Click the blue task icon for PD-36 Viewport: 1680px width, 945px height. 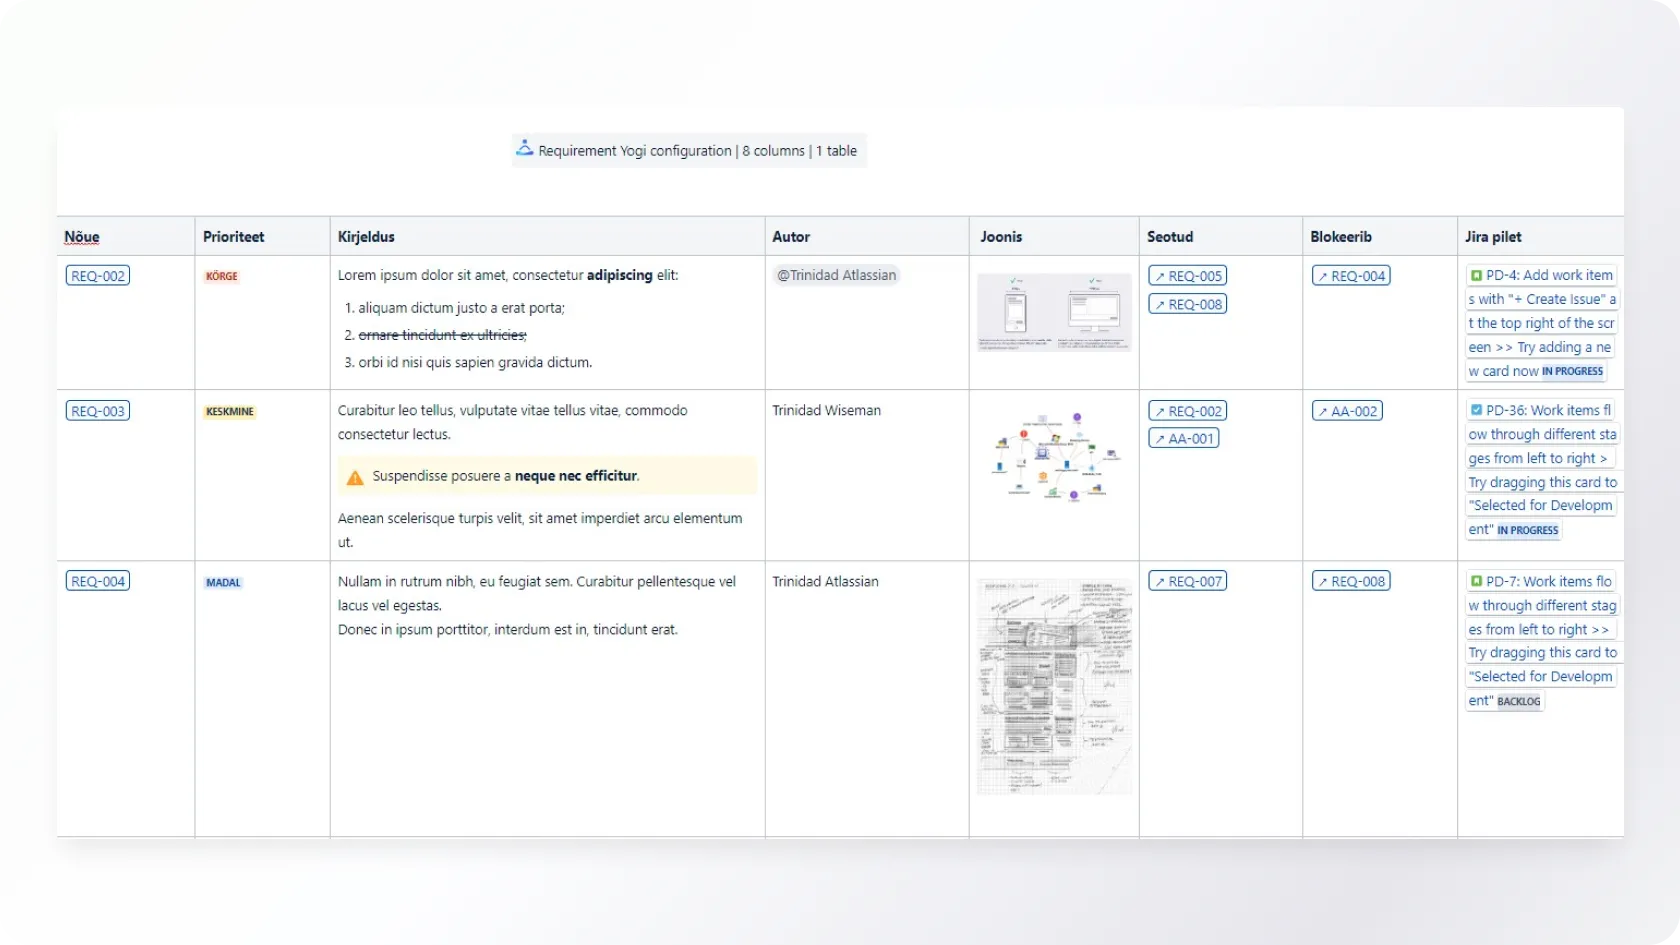click(x=1476, y=410)
